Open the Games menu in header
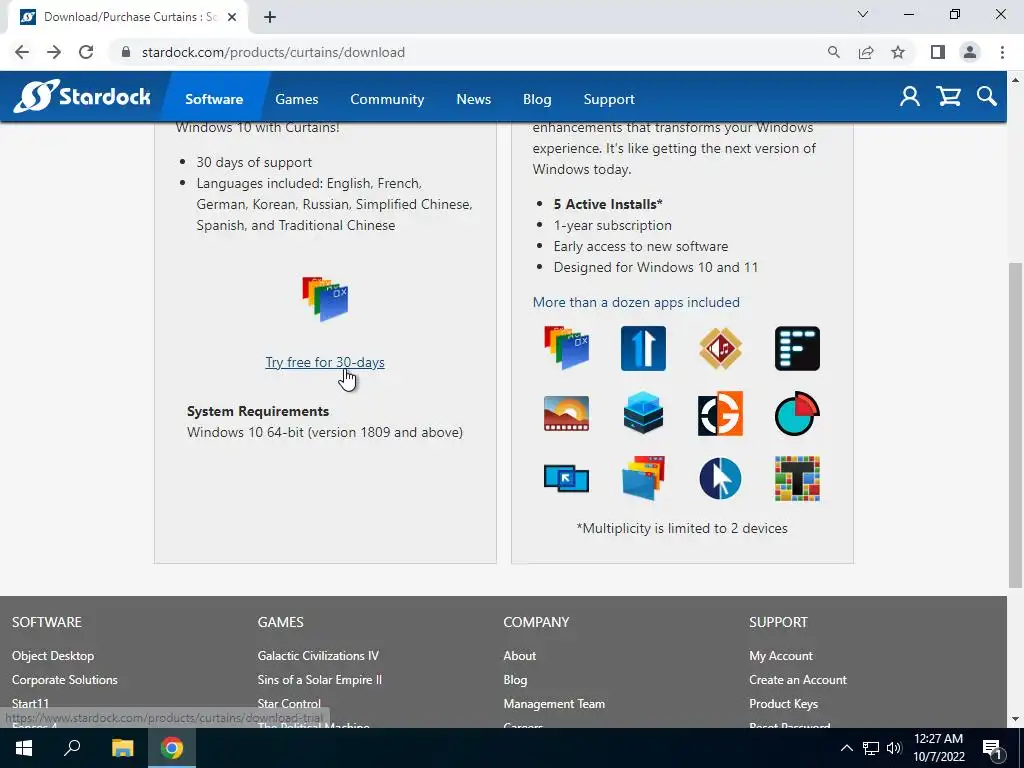The height and width of the screenshot is (768, 1024). click(x=296, y=99)
